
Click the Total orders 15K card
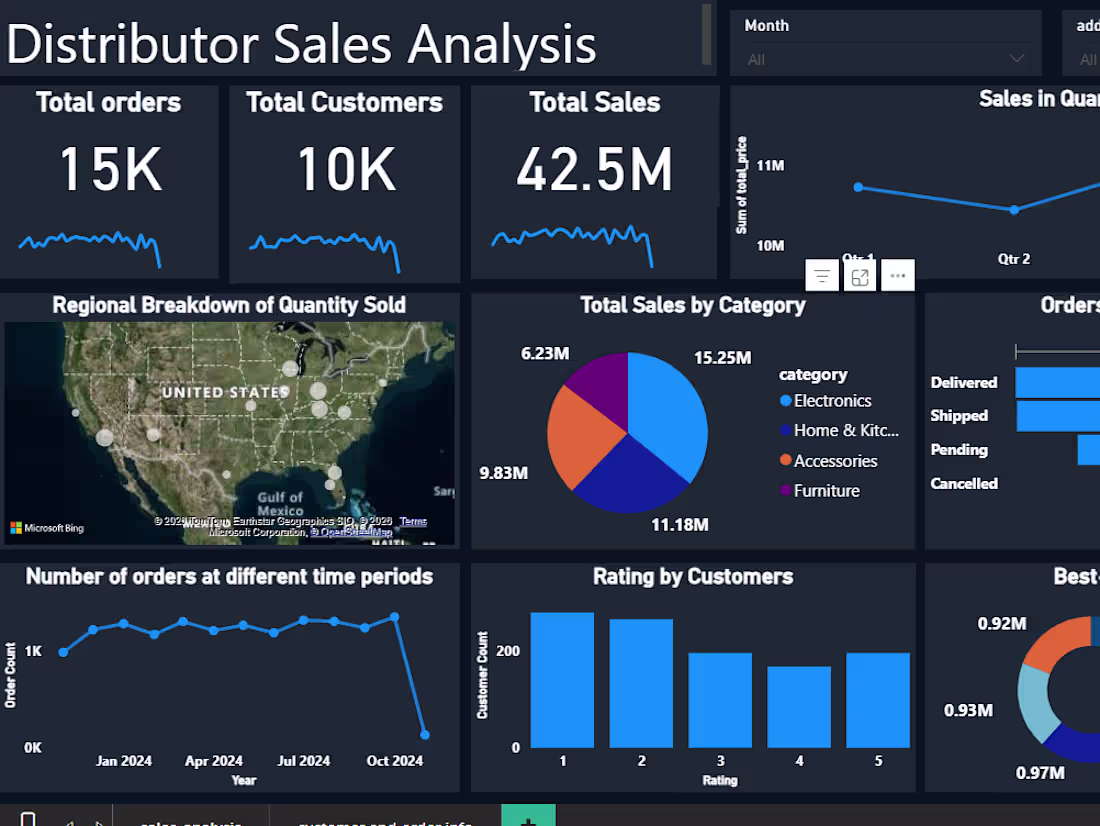tap(109, 182)
